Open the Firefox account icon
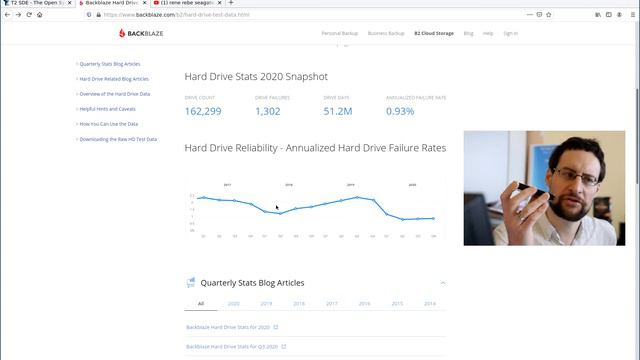 pos(619,15)
